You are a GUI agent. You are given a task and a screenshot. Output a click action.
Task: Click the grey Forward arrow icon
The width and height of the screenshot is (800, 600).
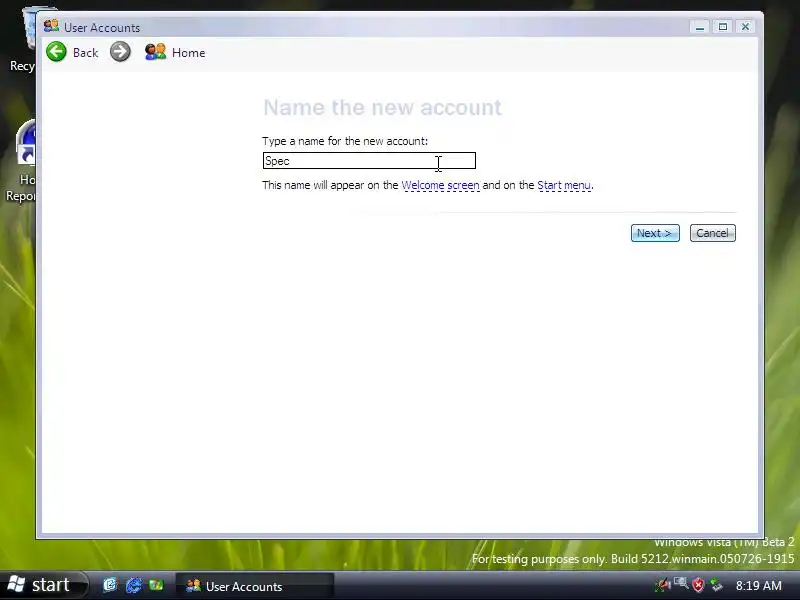pyautogui.click(x=120, y=52)
